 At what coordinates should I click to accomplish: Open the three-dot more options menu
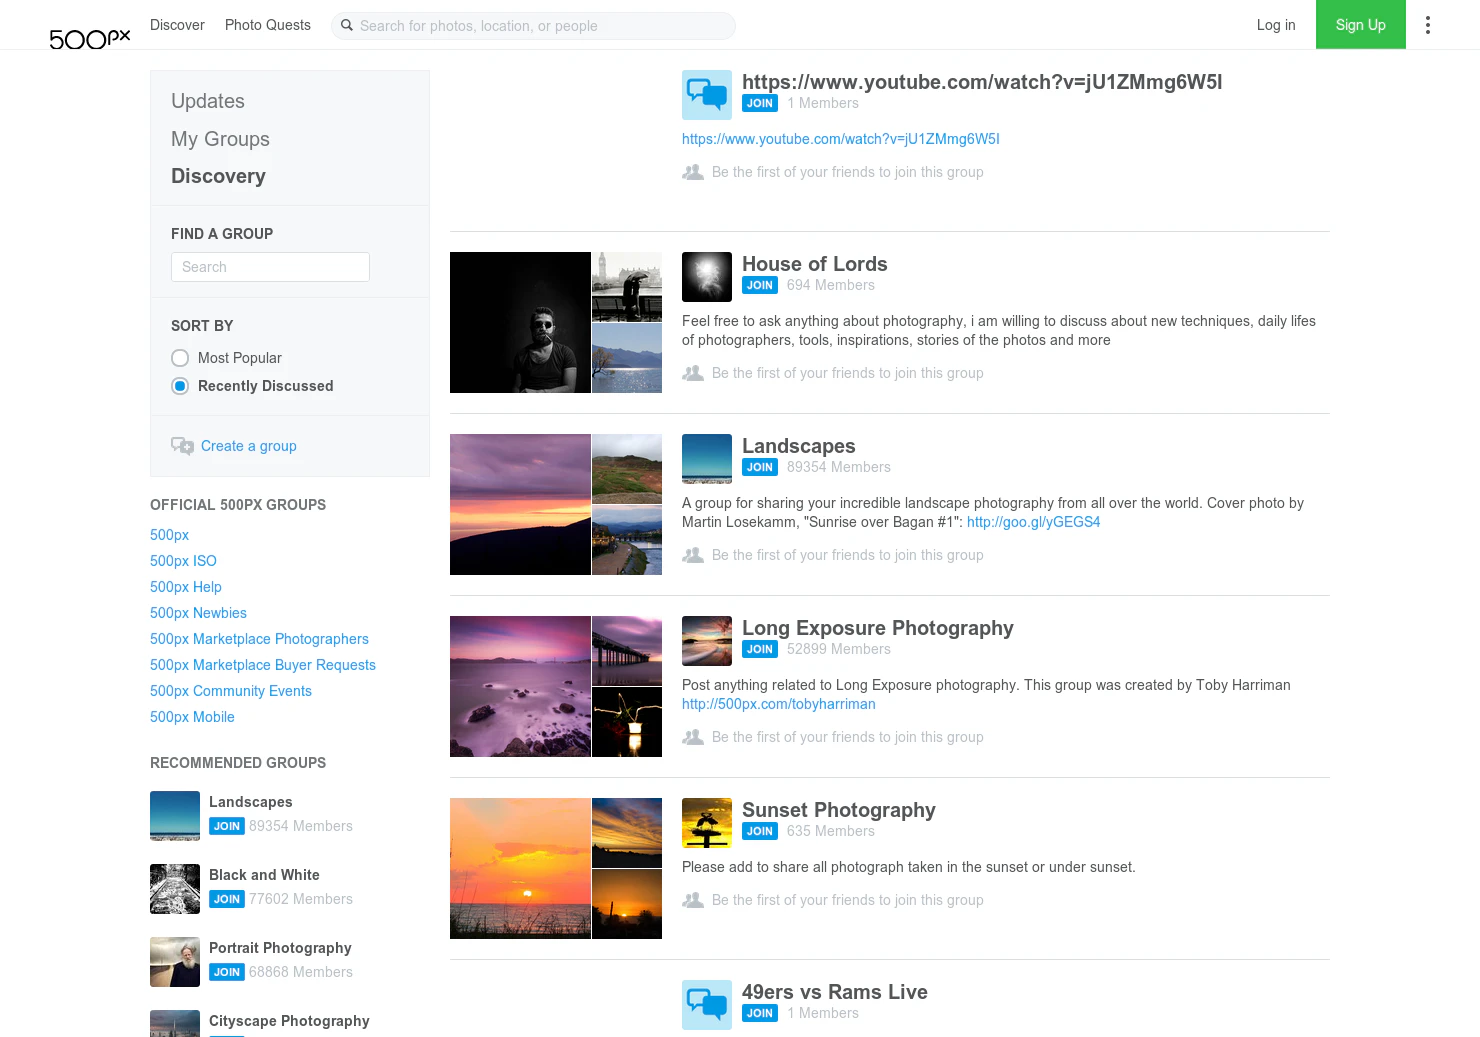1427,25
